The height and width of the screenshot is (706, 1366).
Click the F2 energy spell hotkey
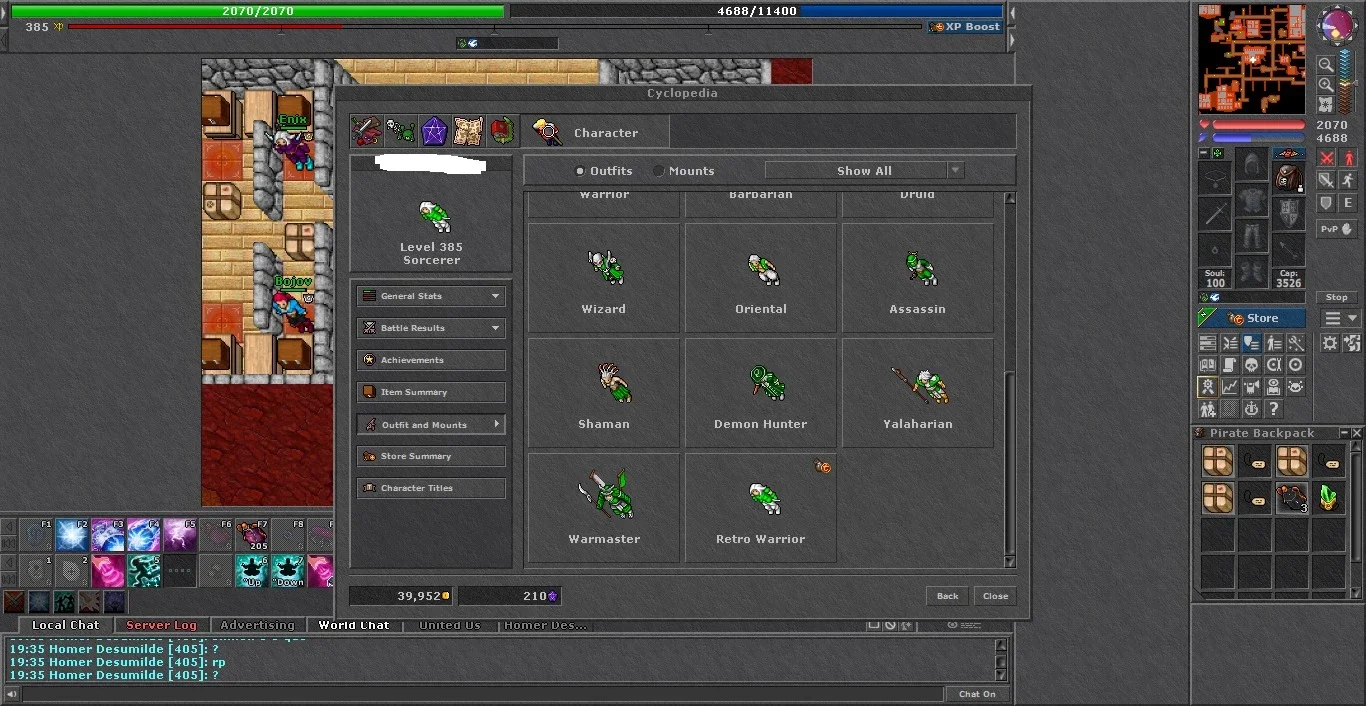click(71, 535)
